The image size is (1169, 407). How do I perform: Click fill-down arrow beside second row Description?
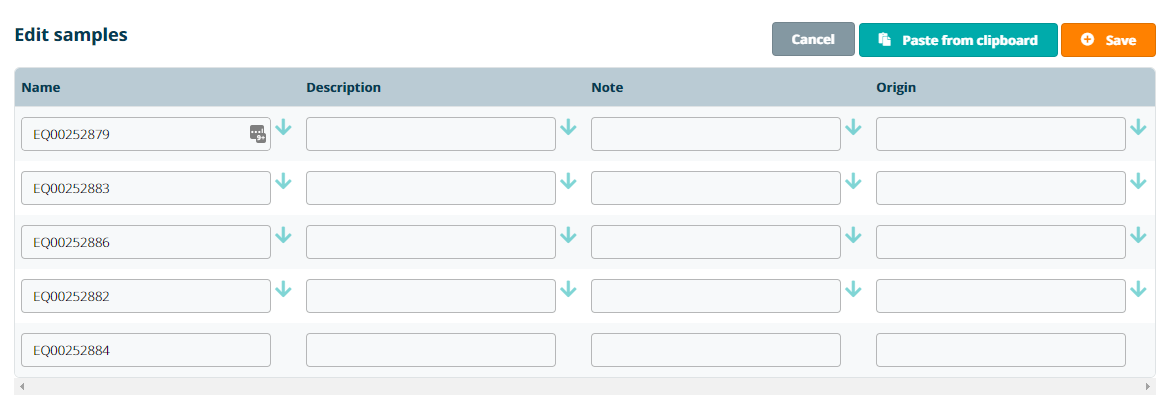pos(568,181)
